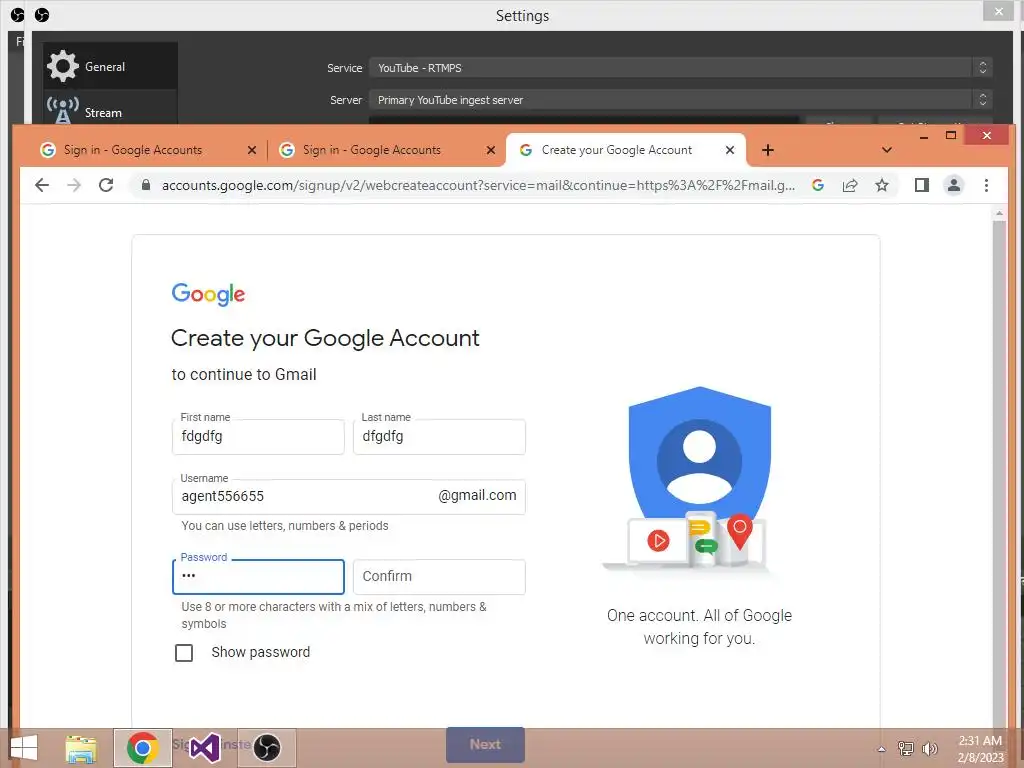Focus the Password field
1024x768 pixels.
point(258,577)
